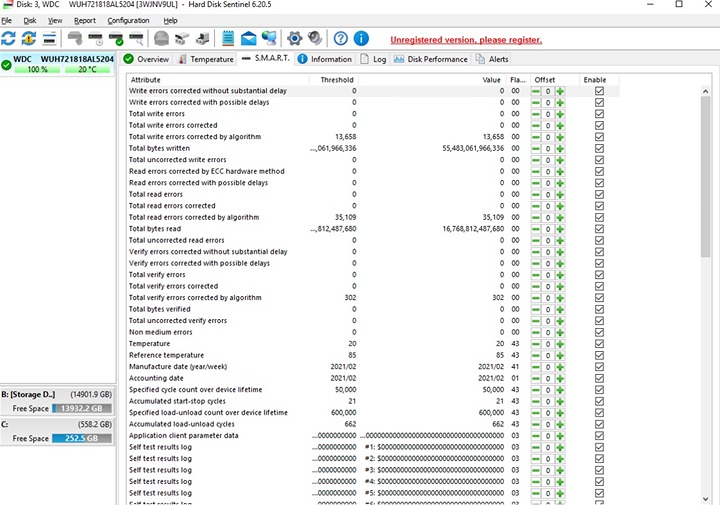Click the disk with clock toolbar icon
This screenshot has width=720, height=505.
96,39
